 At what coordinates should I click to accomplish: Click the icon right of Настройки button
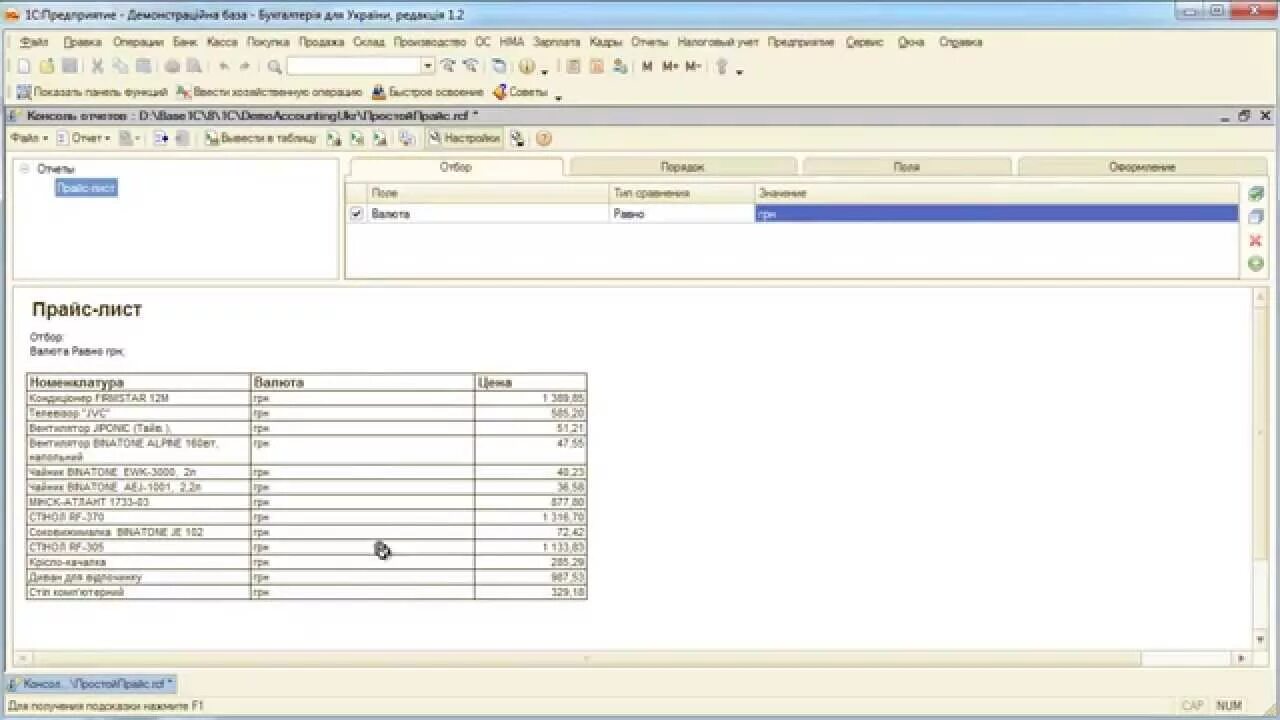tap(517, 139)
